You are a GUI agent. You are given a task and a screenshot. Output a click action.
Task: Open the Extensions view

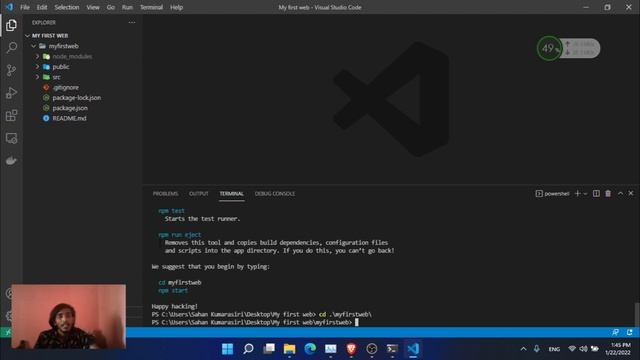(11, 116)
